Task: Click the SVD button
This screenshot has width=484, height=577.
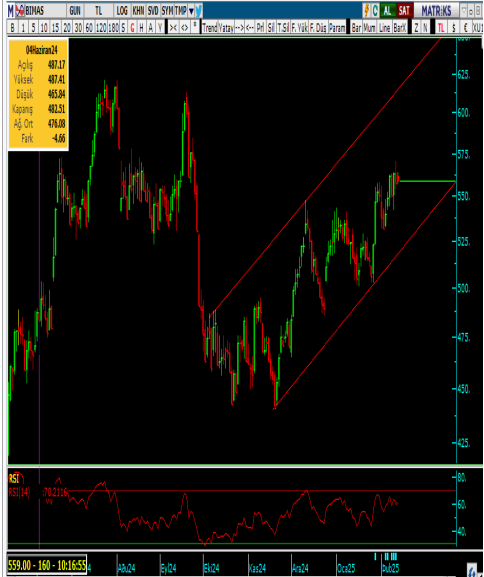Action: coord(153,11)
